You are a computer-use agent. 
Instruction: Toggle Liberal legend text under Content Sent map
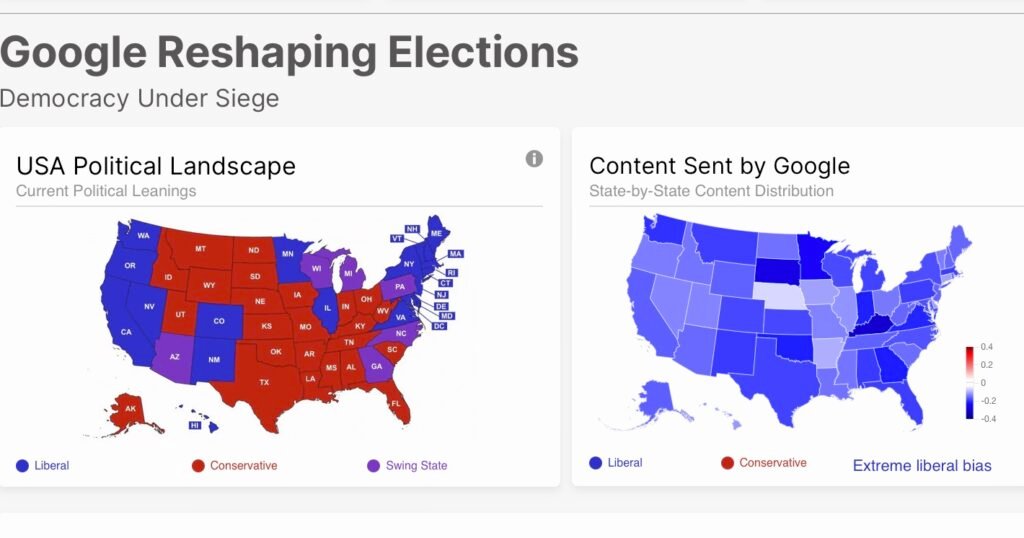[625, 462]
